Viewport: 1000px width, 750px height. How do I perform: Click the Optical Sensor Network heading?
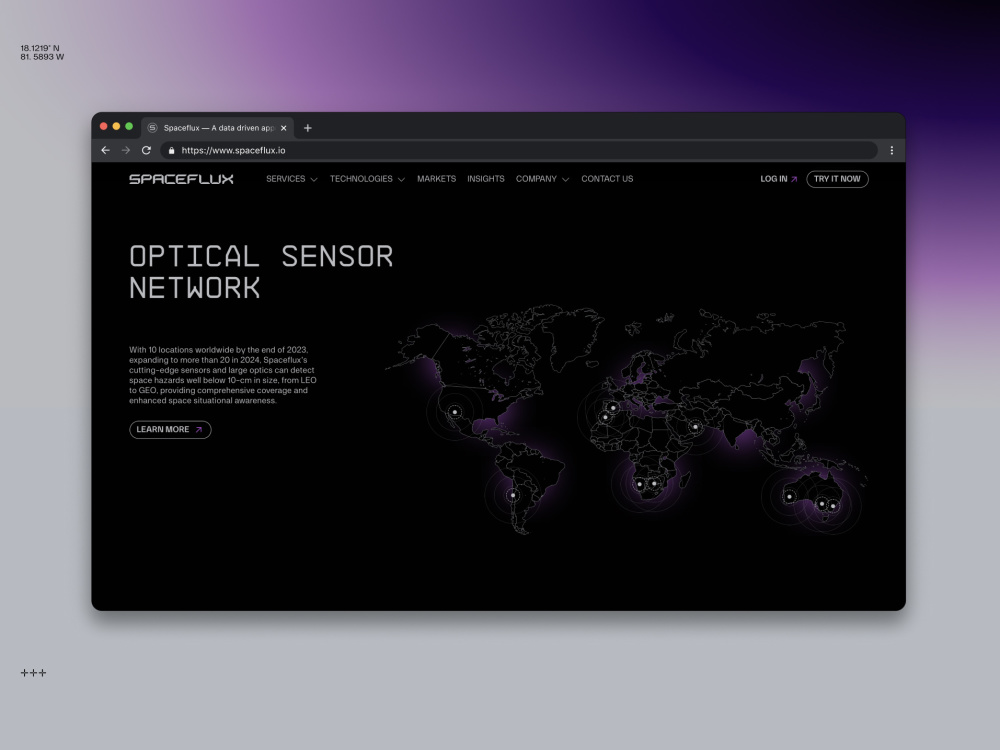pyautogui.click(x=261, y=272)
